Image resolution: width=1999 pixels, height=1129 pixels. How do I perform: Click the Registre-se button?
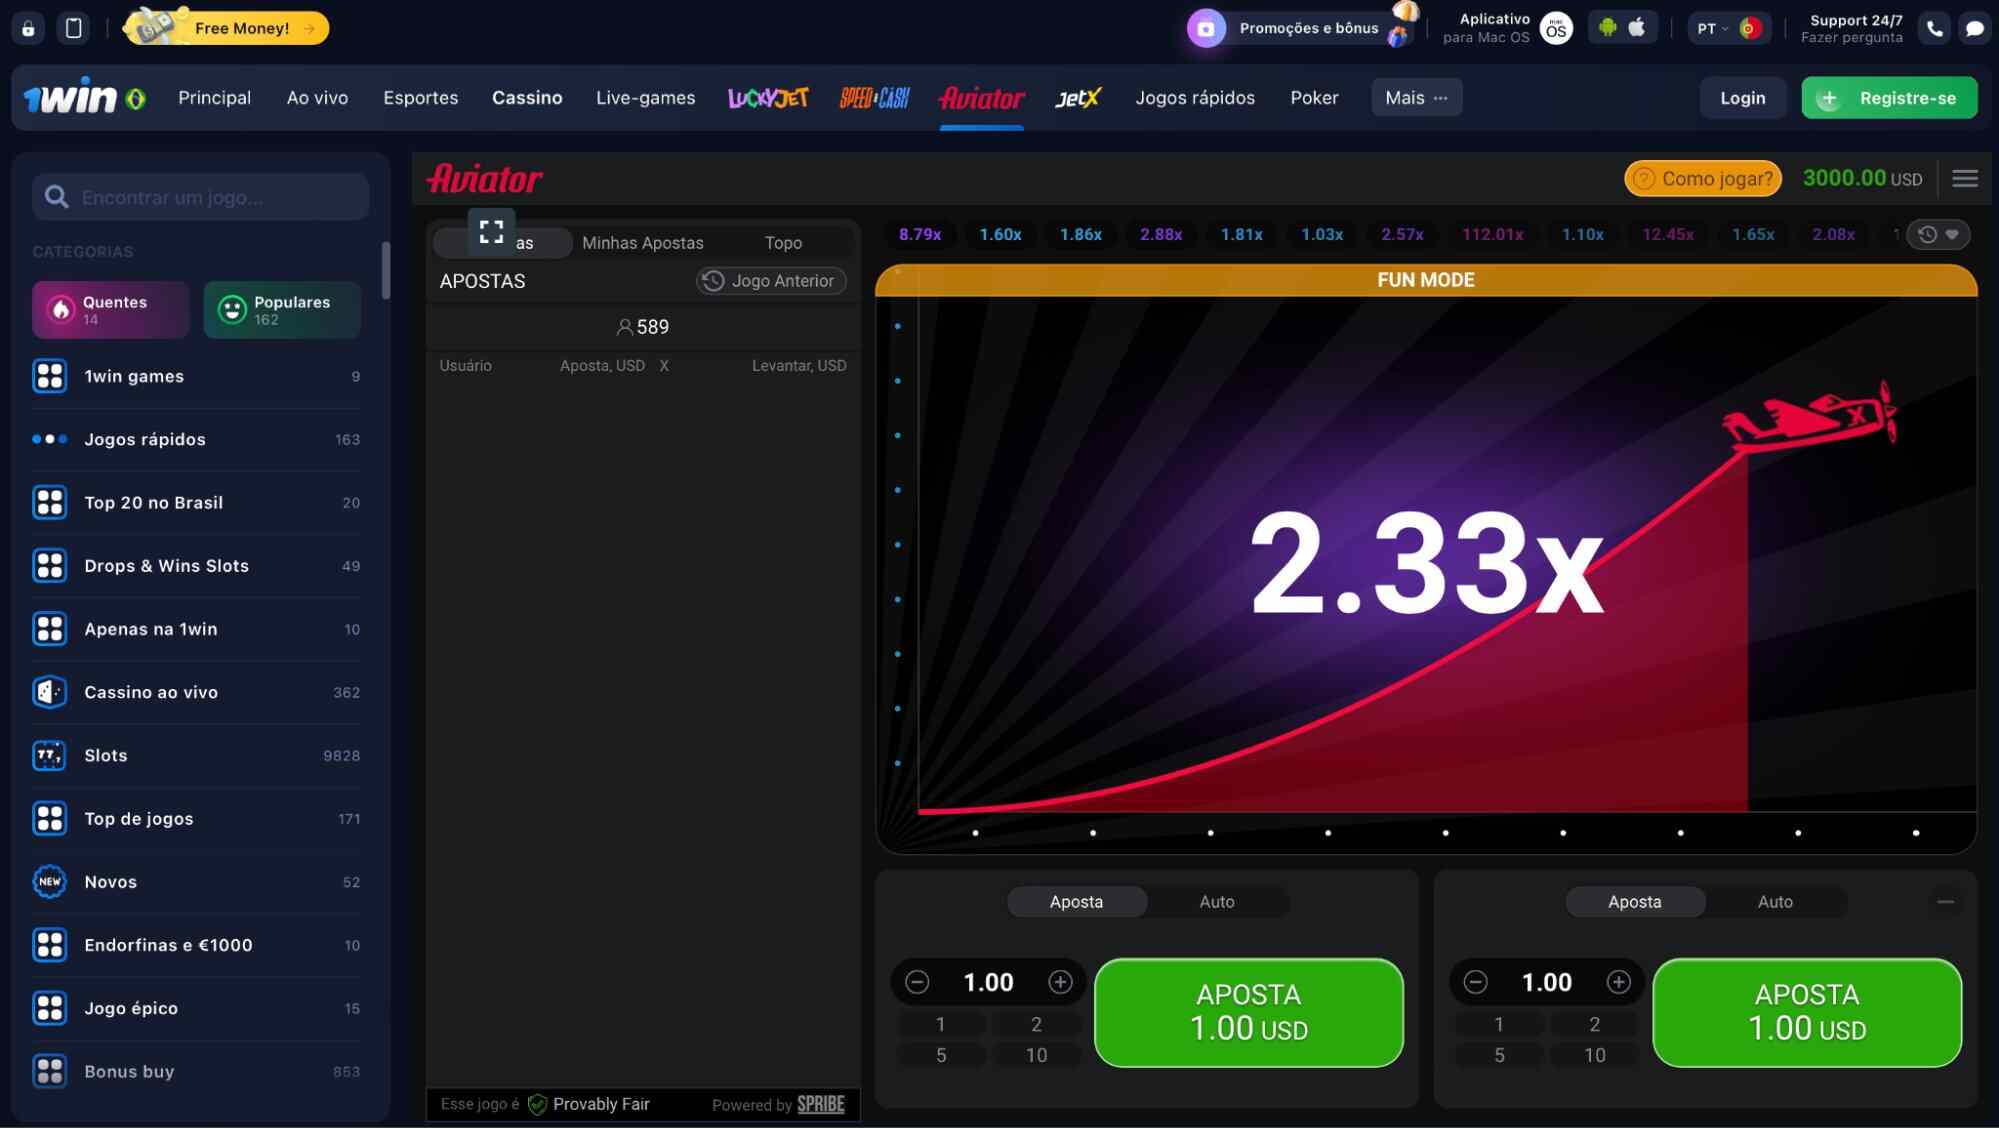pyautogui.click(x=1888, y=98)
